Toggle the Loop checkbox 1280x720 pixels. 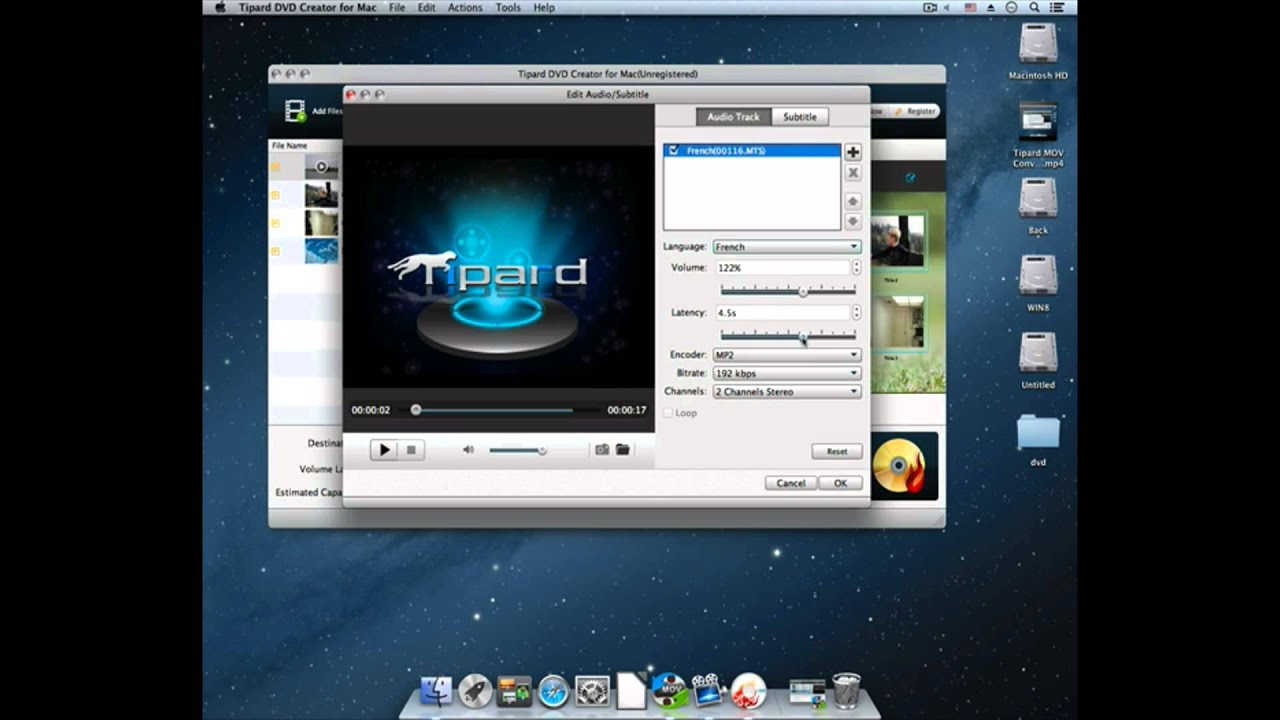coord(669,413)
